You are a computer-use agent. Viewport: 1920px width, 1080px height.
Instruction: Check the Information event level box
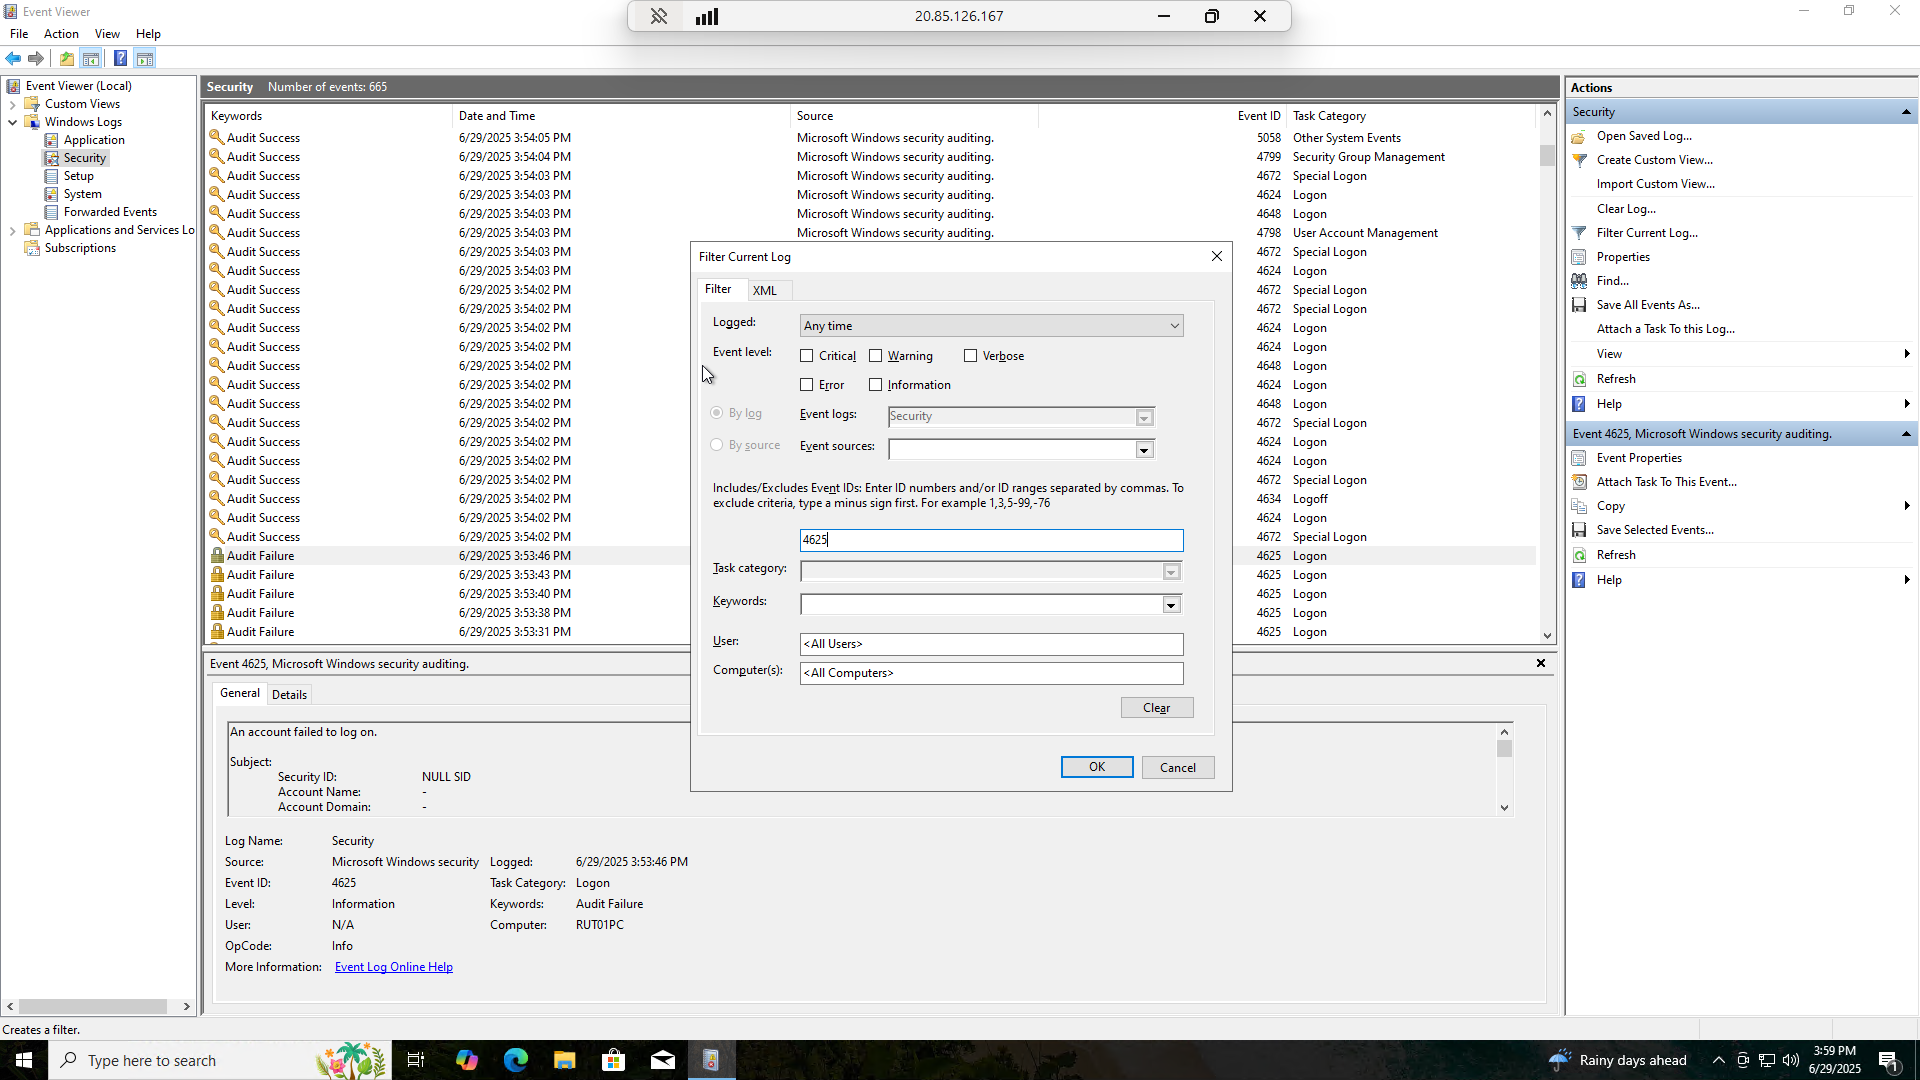876,385
